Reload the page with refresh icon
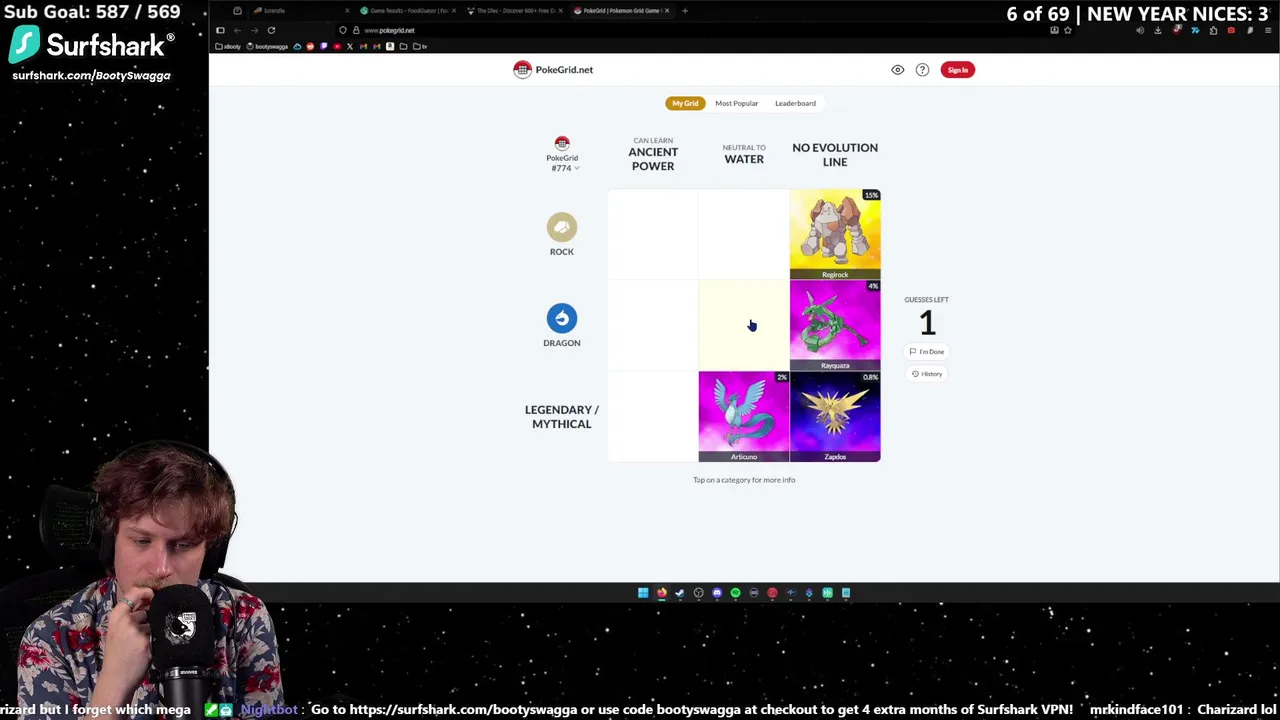Viewport: 1280px width, 720px height. click(x=271, y=30)
